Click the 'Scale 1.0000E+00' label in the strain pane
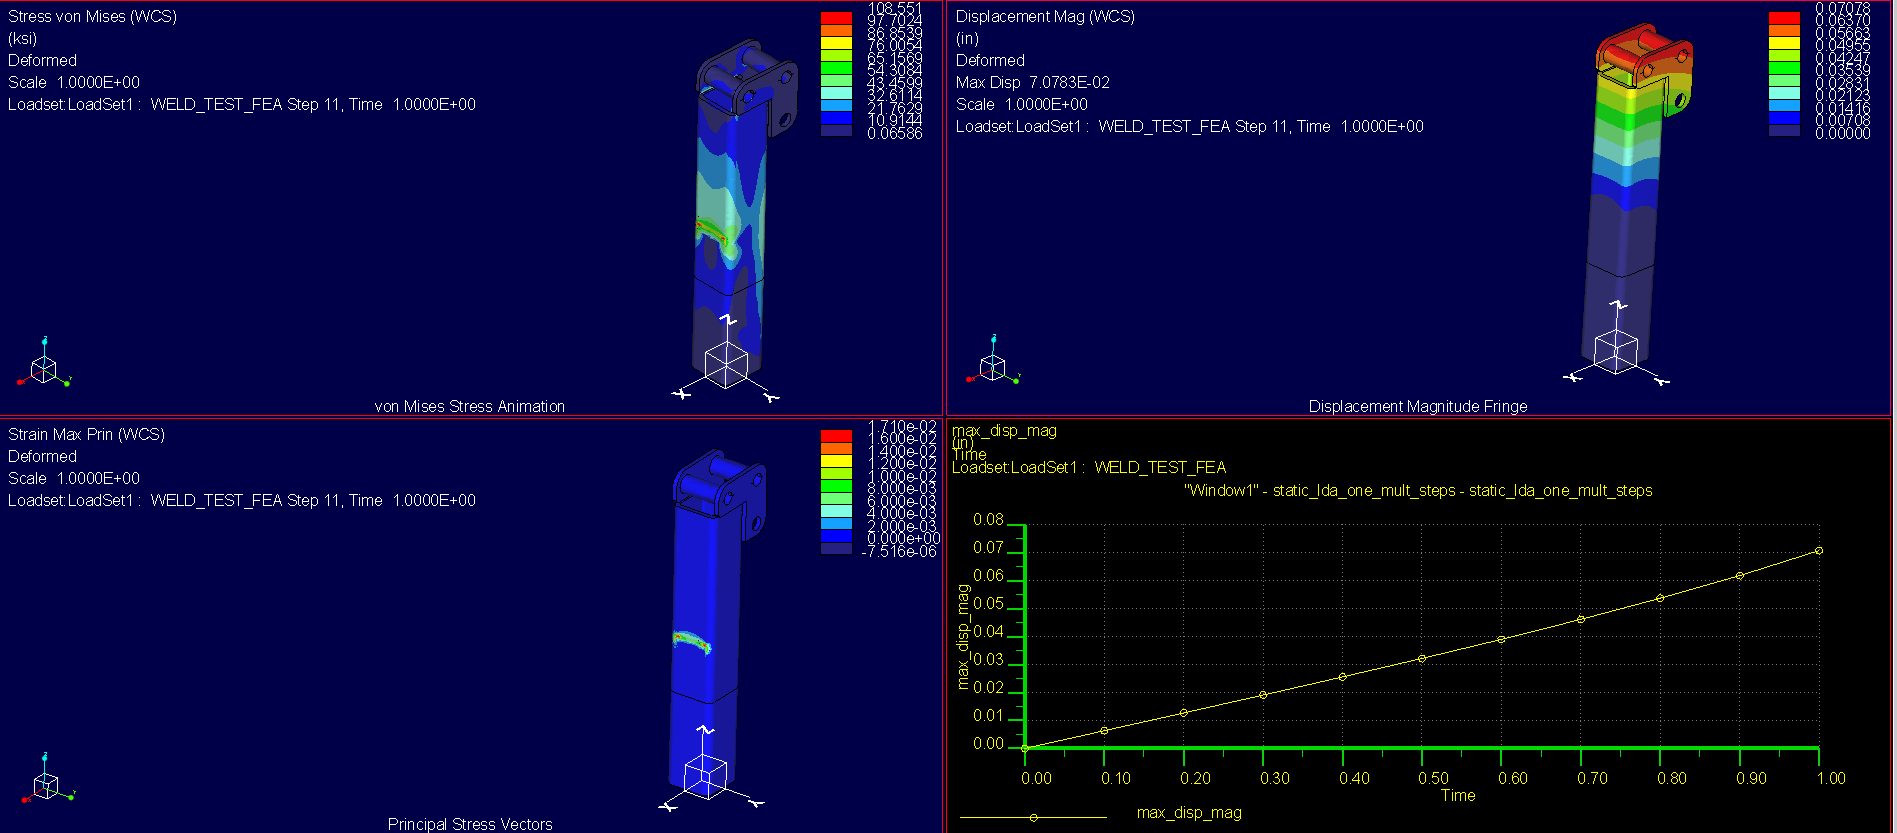The height and width of the screenshot is (833, 1897). (74, 478)
